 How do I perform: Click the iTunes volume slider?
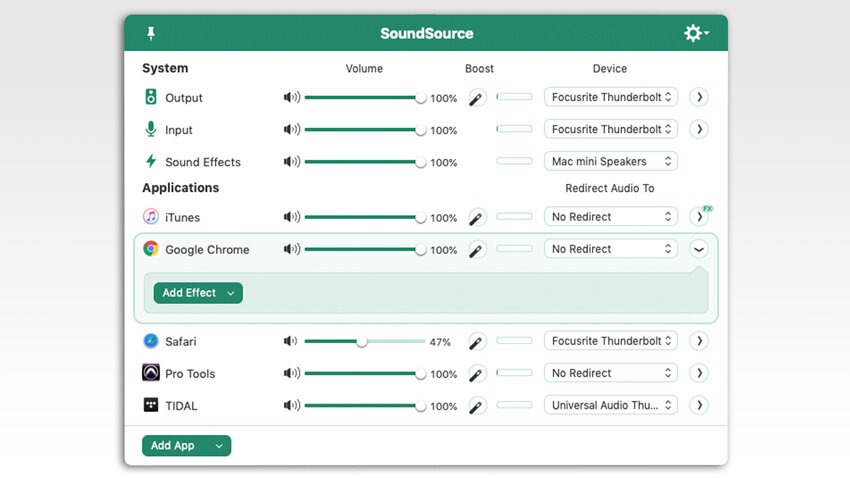[x=365, y=217]
